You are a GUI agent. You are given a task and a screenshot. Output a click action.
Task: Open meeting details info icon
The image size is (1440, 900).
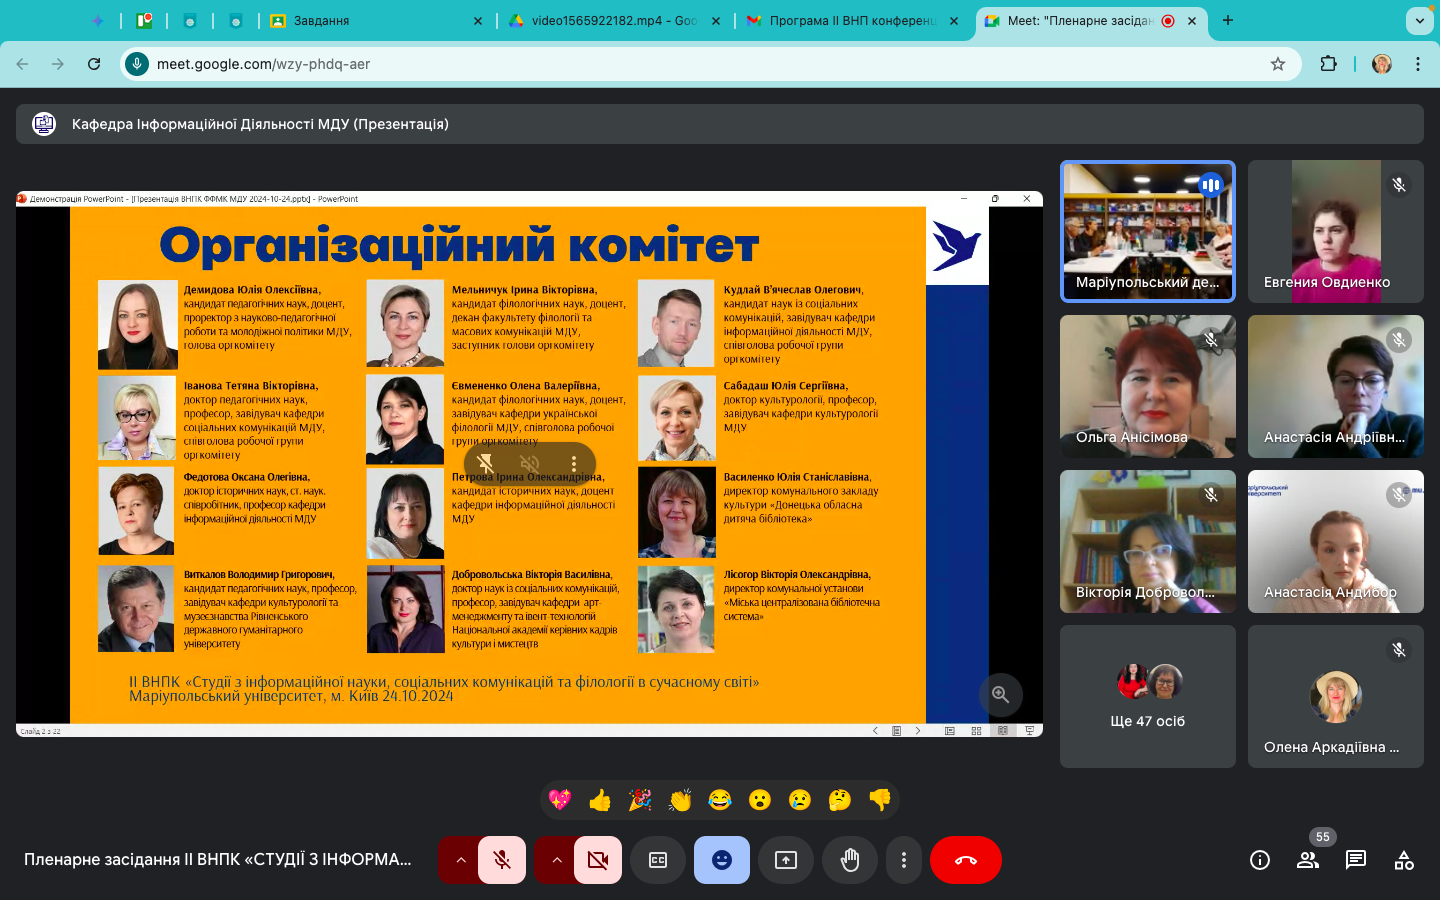coord(1260,860)
